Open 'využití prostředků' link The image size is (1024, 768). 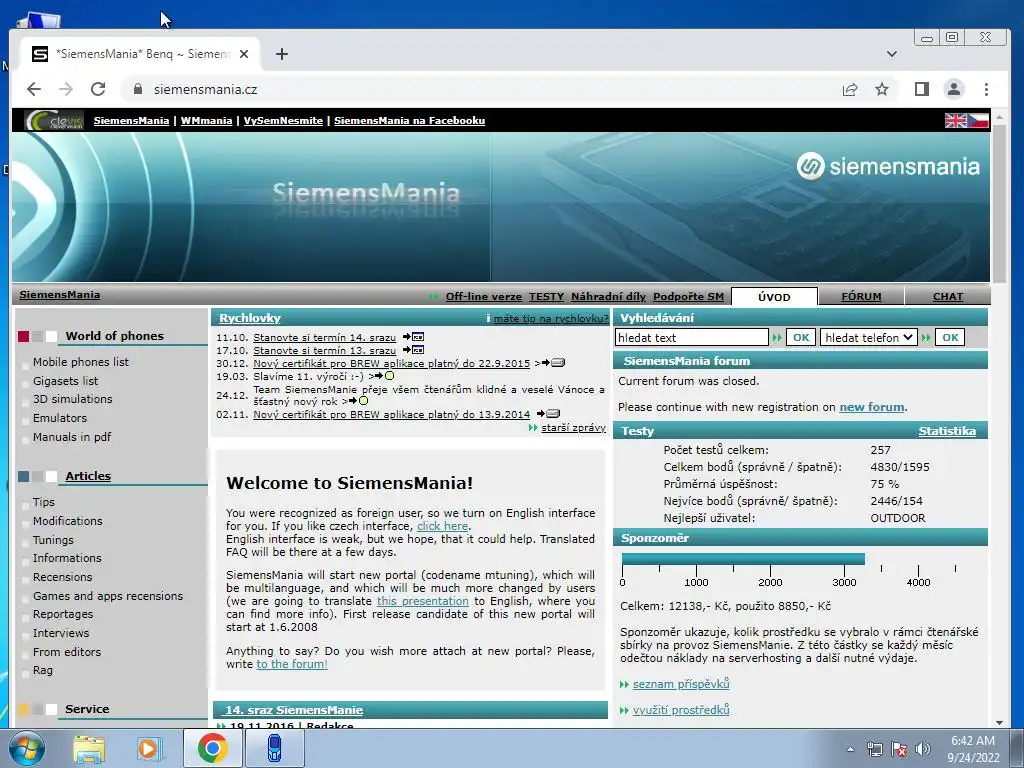click(x=680, y=710)
